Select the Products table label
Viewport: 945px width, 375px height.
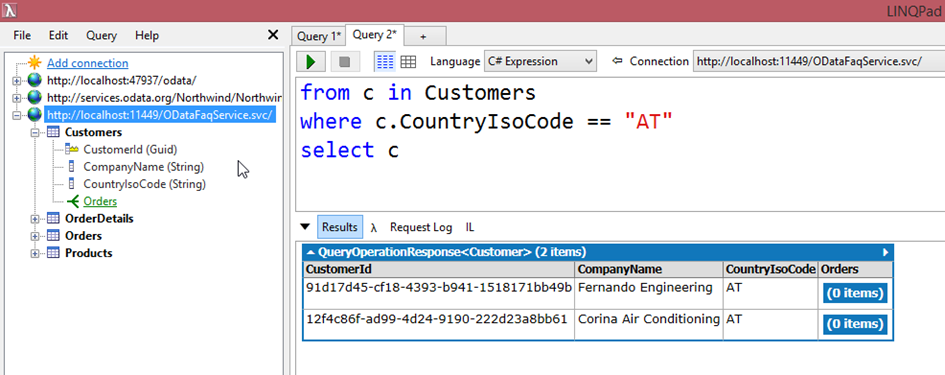pos(89,253)
